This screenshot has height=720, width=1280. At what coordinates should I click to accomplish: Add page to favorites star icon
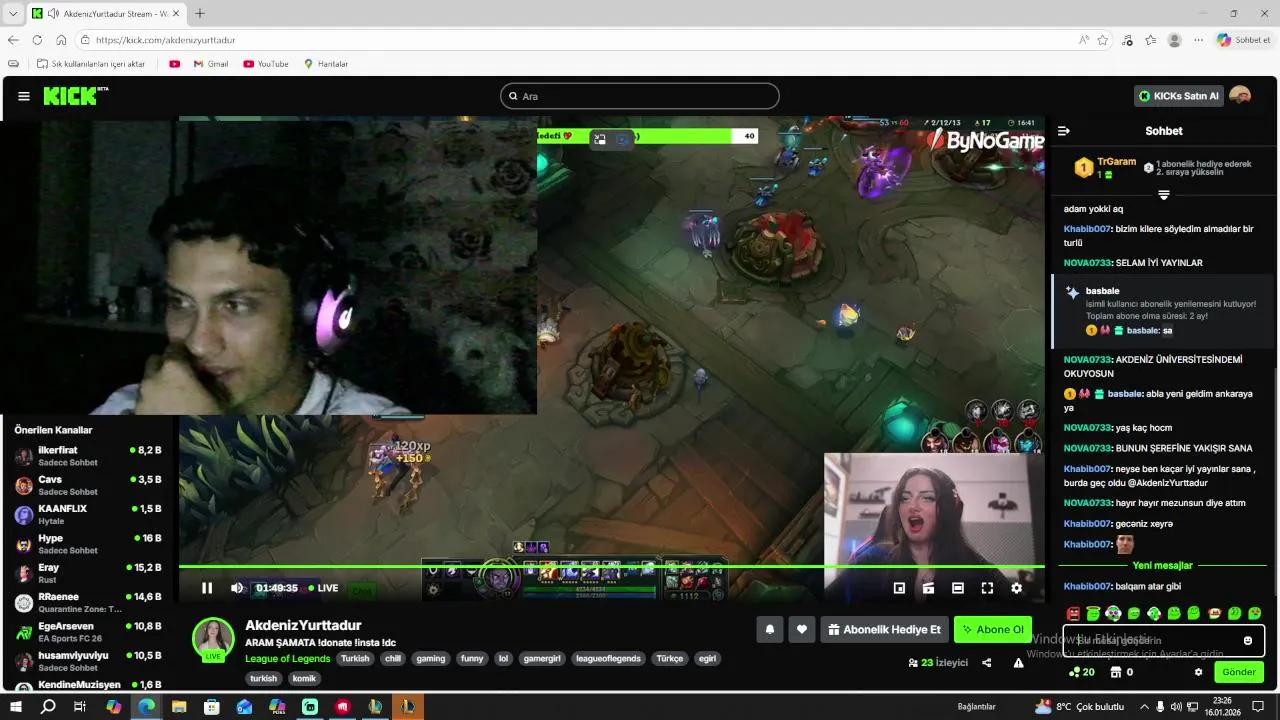point(1103,40)
